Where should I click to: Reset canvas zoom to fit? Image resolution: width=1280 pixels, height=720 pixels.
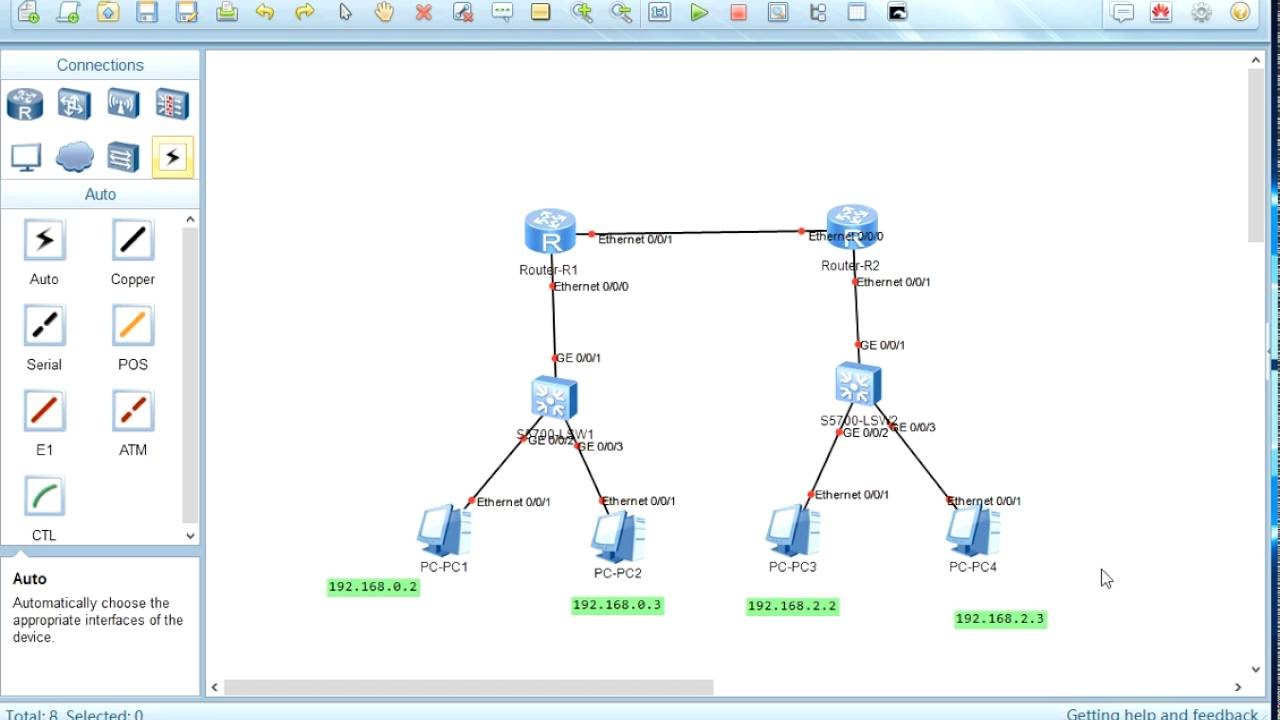(659, 12)
